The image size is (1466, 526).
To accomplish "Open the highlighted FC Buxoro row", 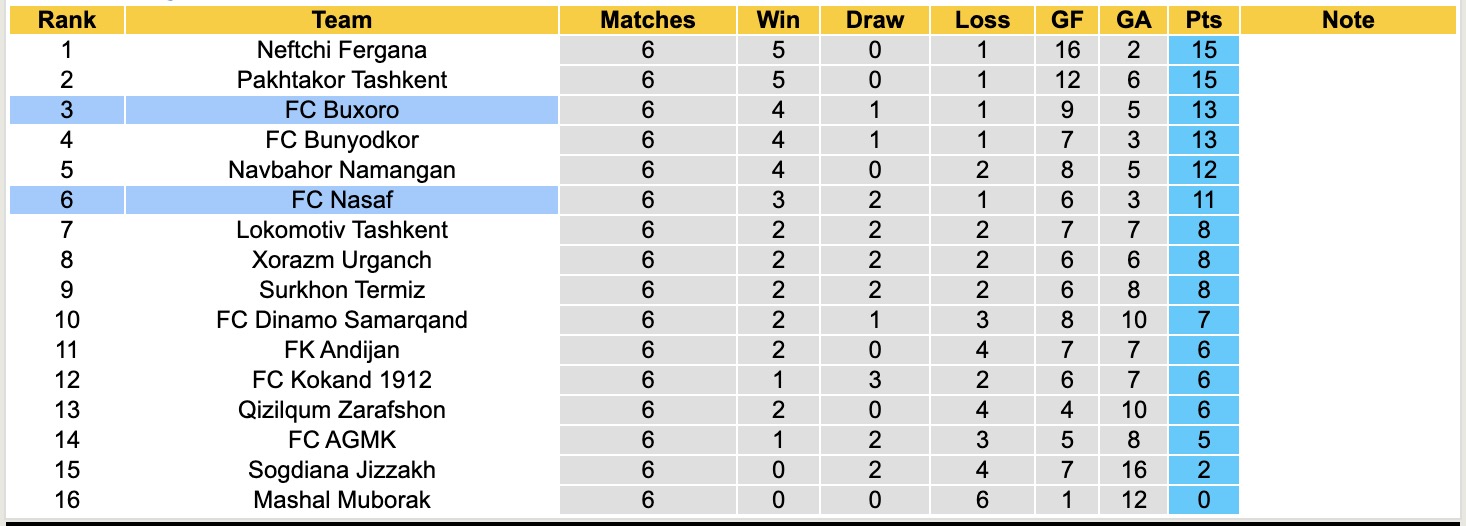I will (341, 110).
